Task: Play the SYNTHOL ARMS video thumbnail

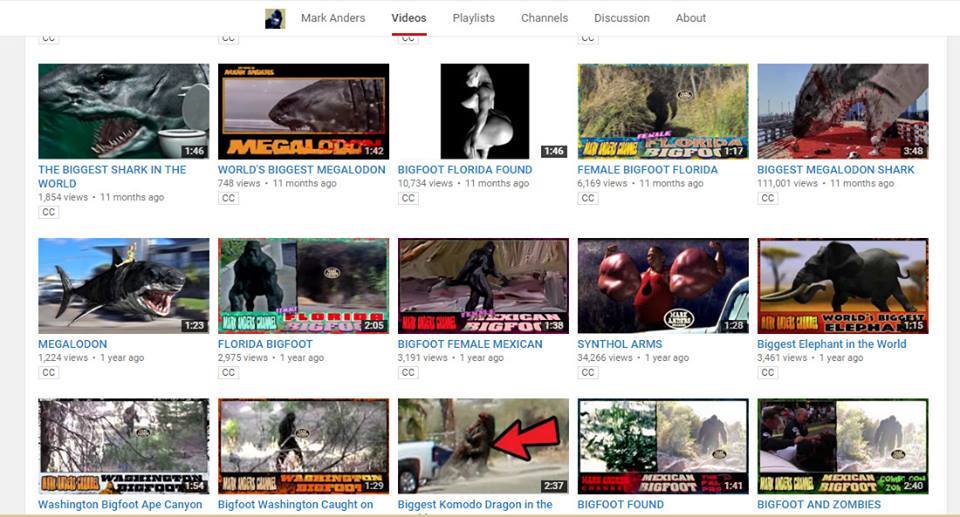Action: [662, 285]
